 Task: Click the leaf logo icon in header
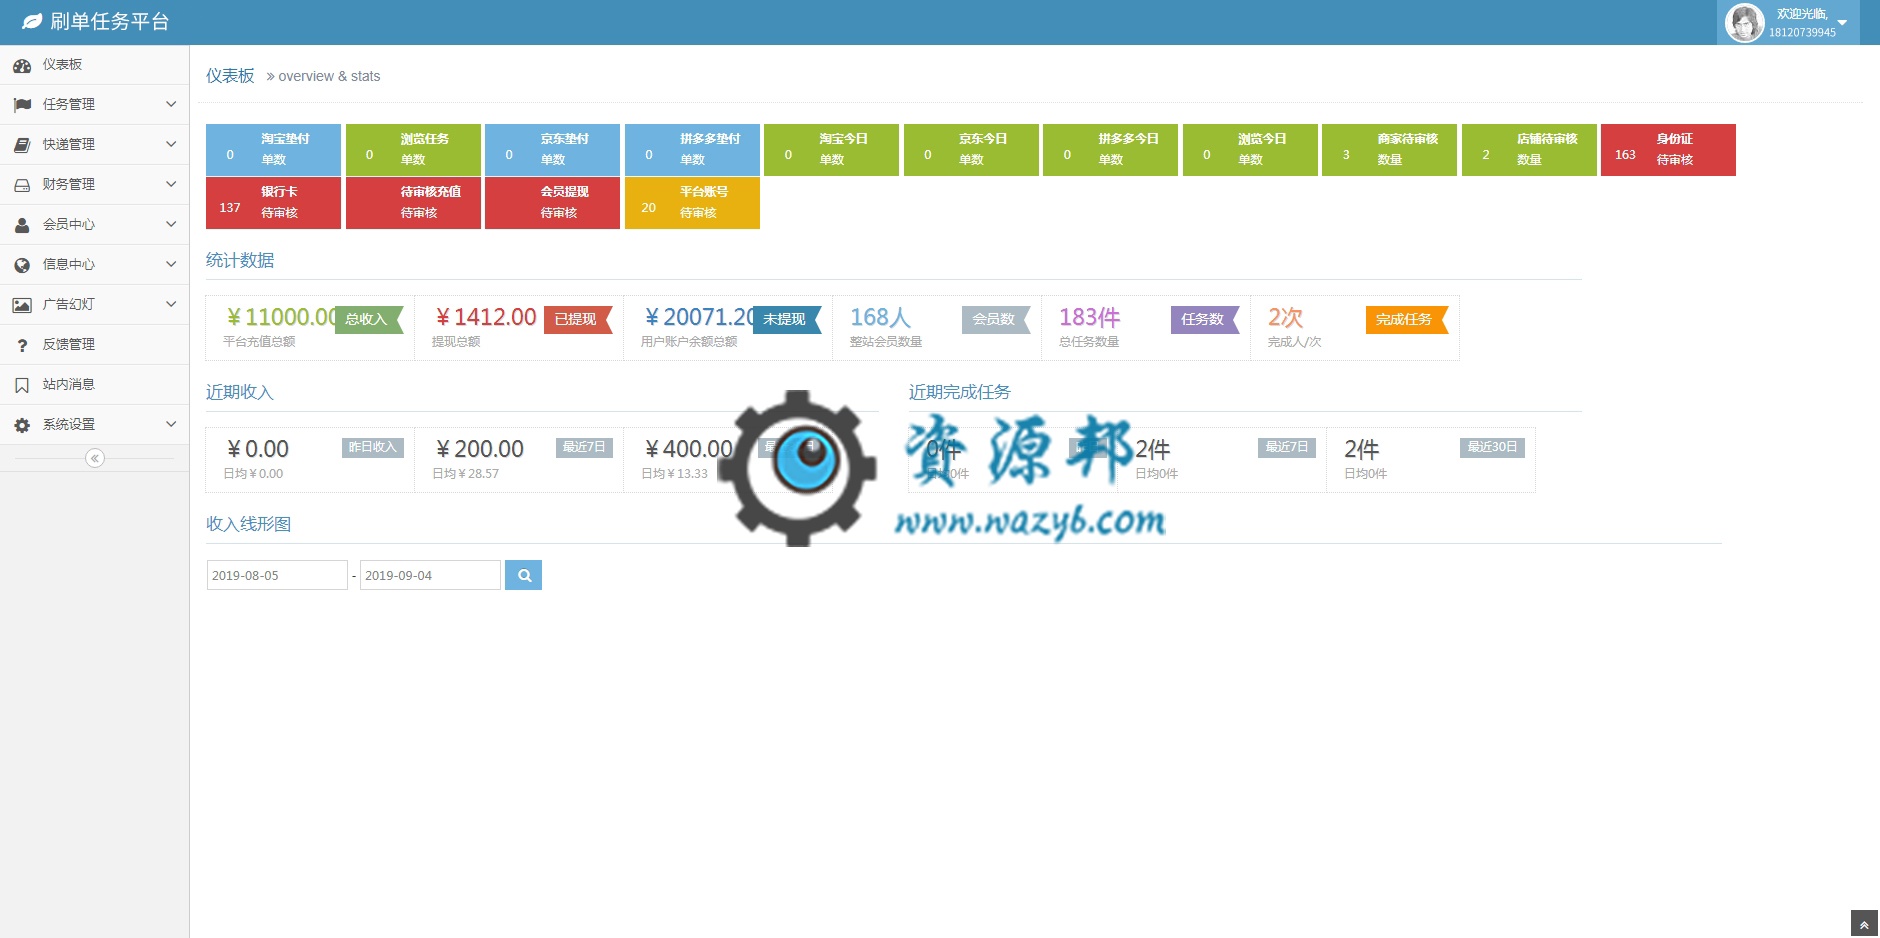(x=32, y=21)
